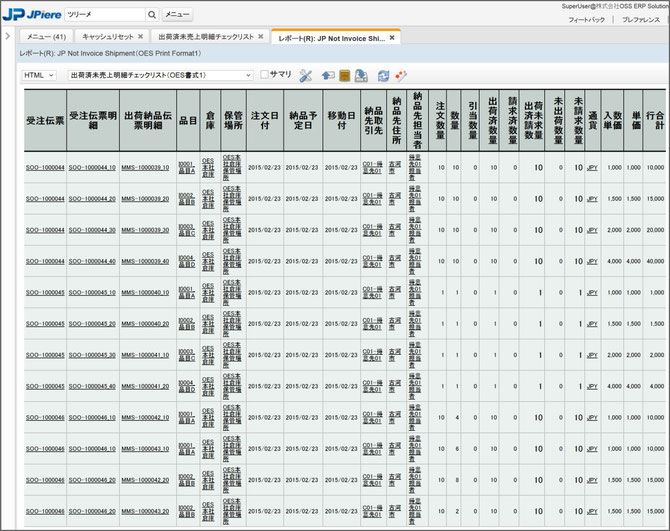
Task: Close the レポート(R): JP Not Invoice tab
Action: tap(392, 38)
